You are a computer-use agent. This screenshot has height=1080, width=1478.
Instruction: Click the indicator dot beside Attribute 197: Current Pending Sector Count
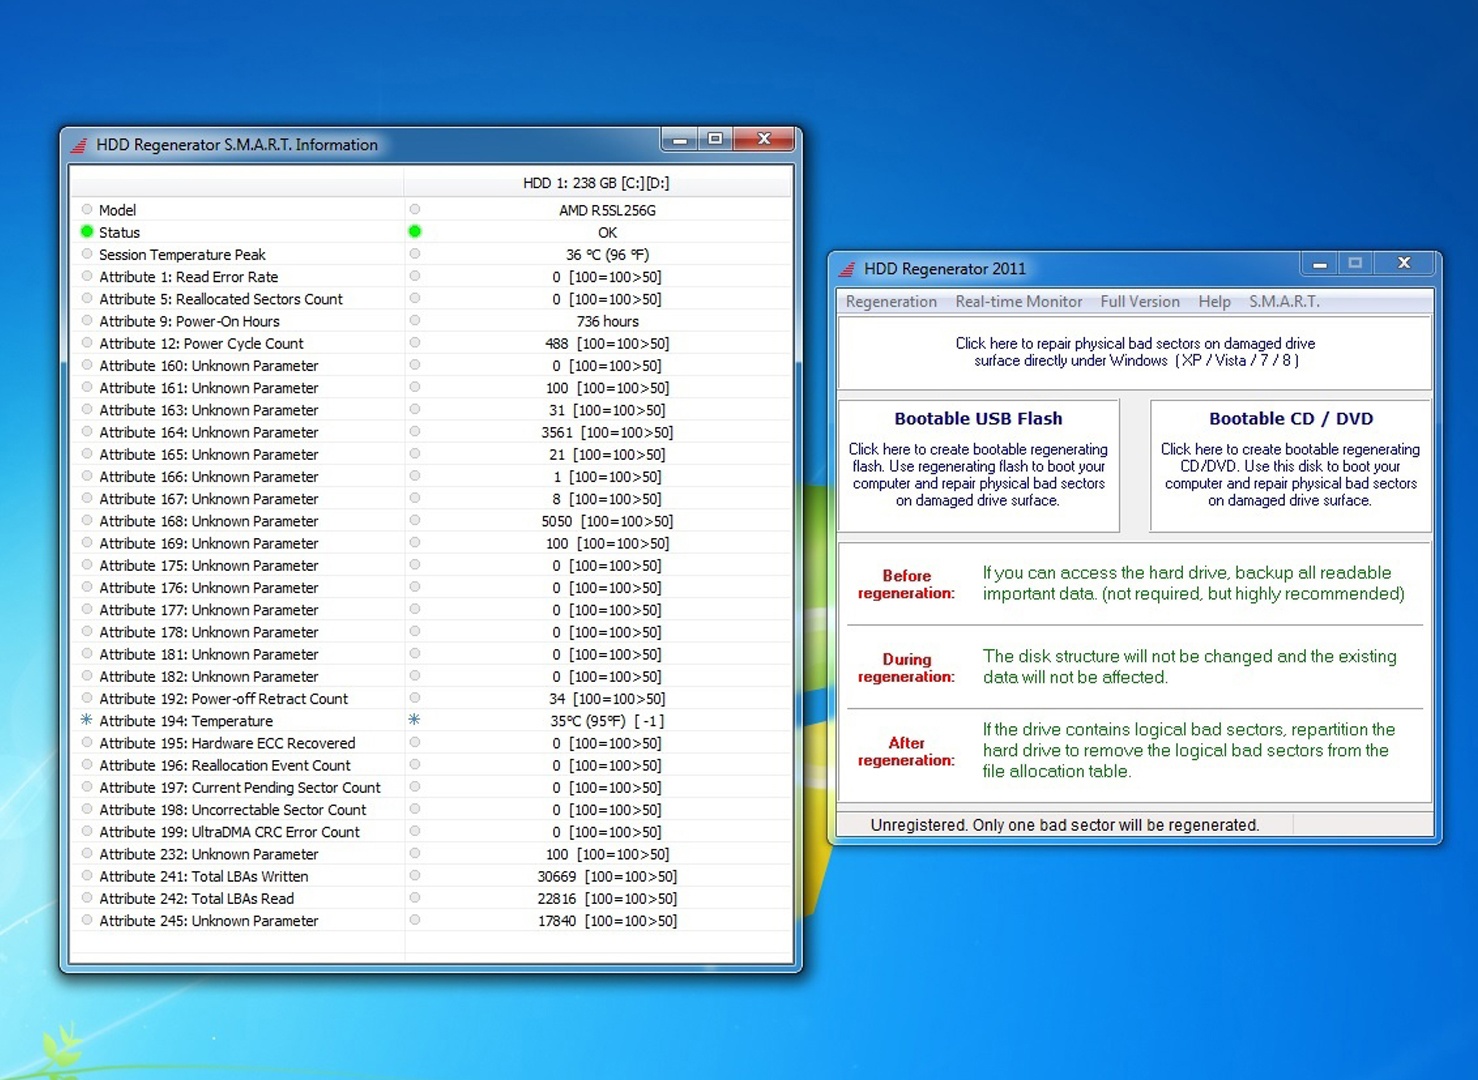click(x=87, y=787)
